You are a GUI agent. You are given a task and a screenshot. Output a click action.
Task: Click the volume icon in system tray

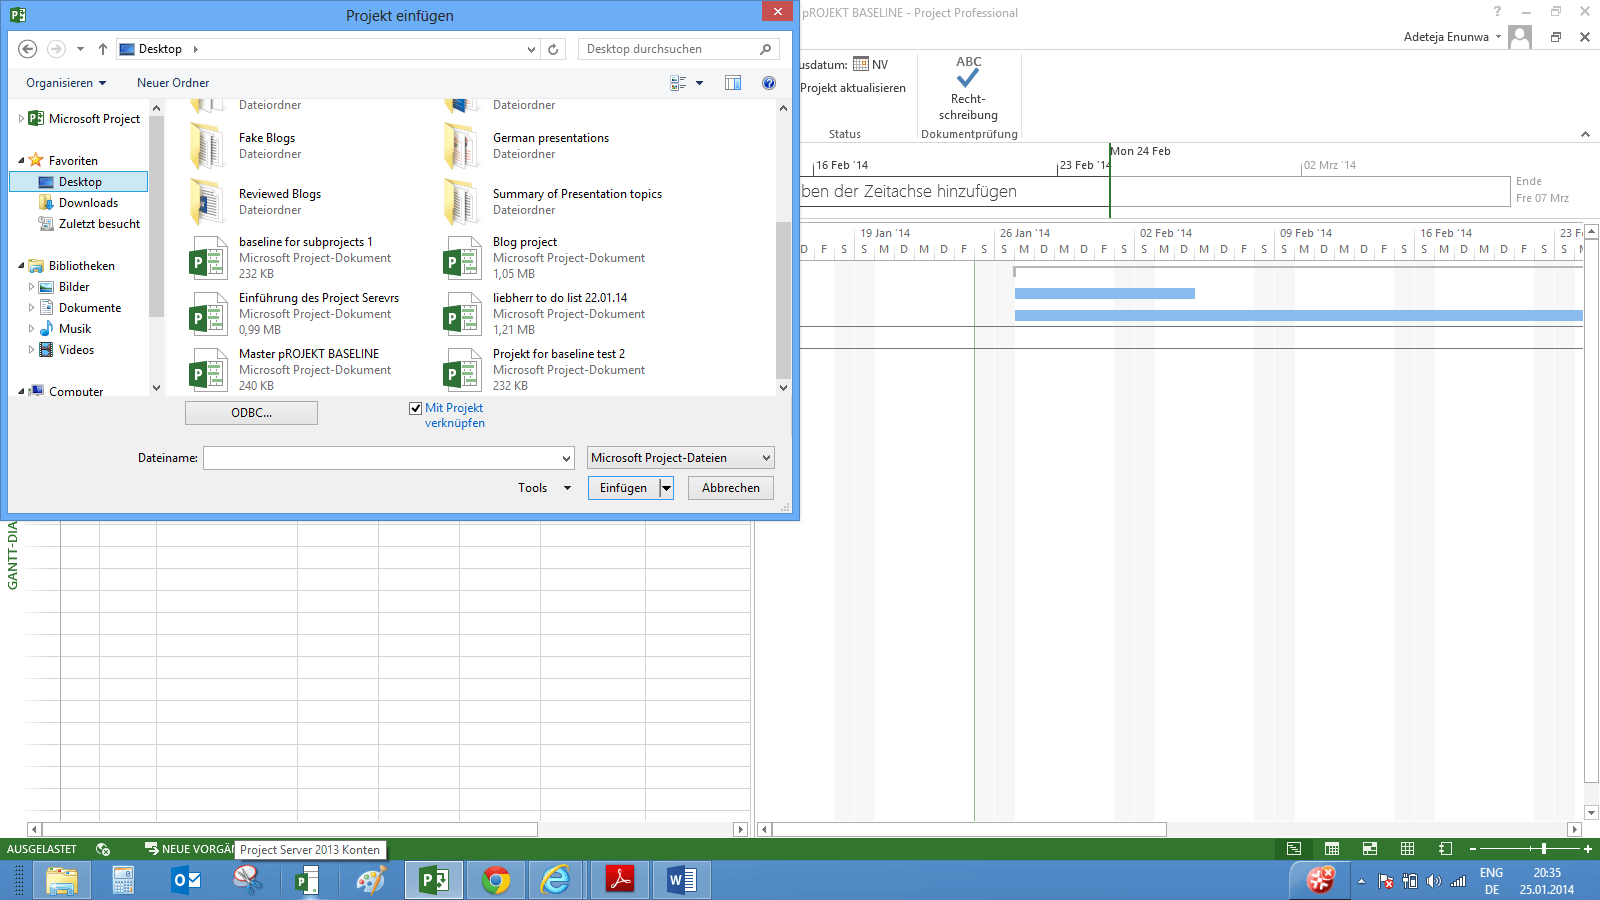(x=1434, y=881)
